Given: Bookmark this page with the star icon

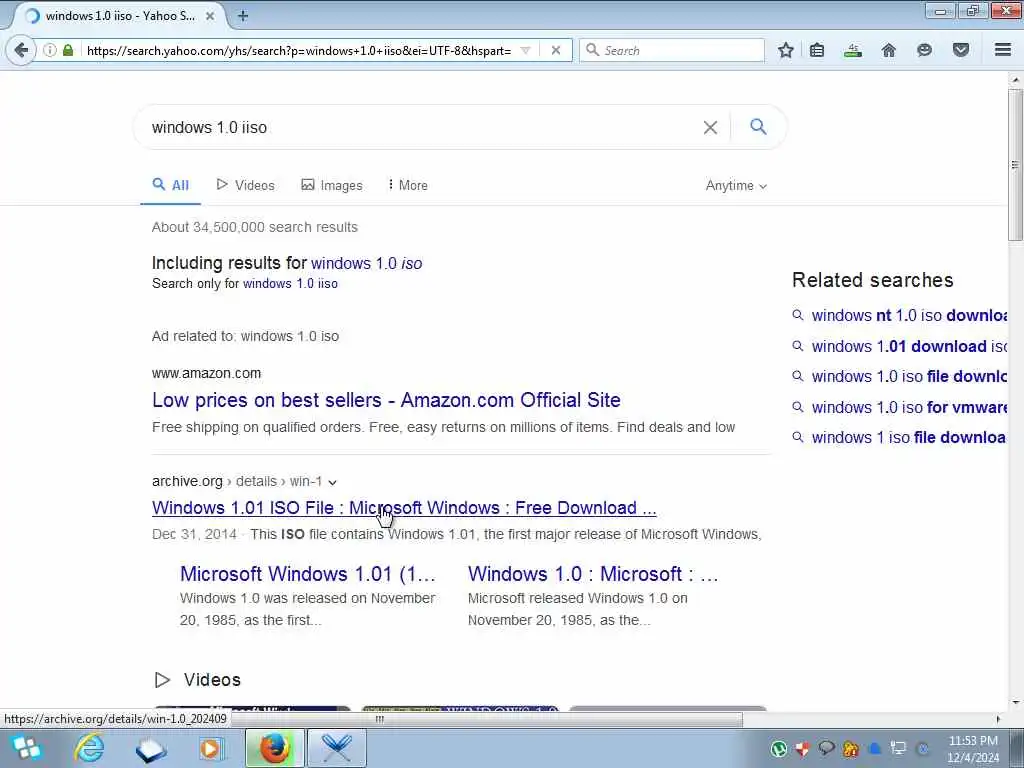Looking at the screenshot, I should click(x=786, y=50).
